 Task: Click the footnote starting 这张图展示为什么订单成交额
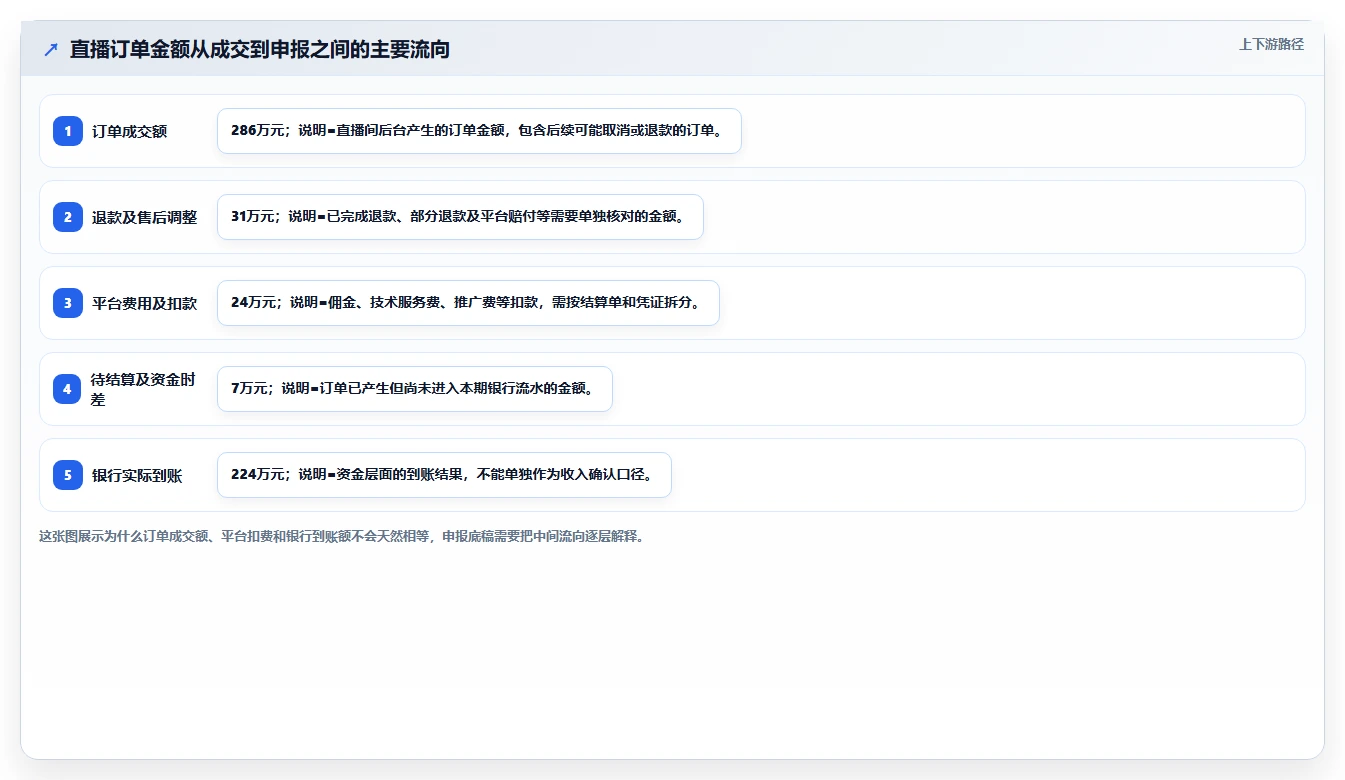[x=342, y=536]
